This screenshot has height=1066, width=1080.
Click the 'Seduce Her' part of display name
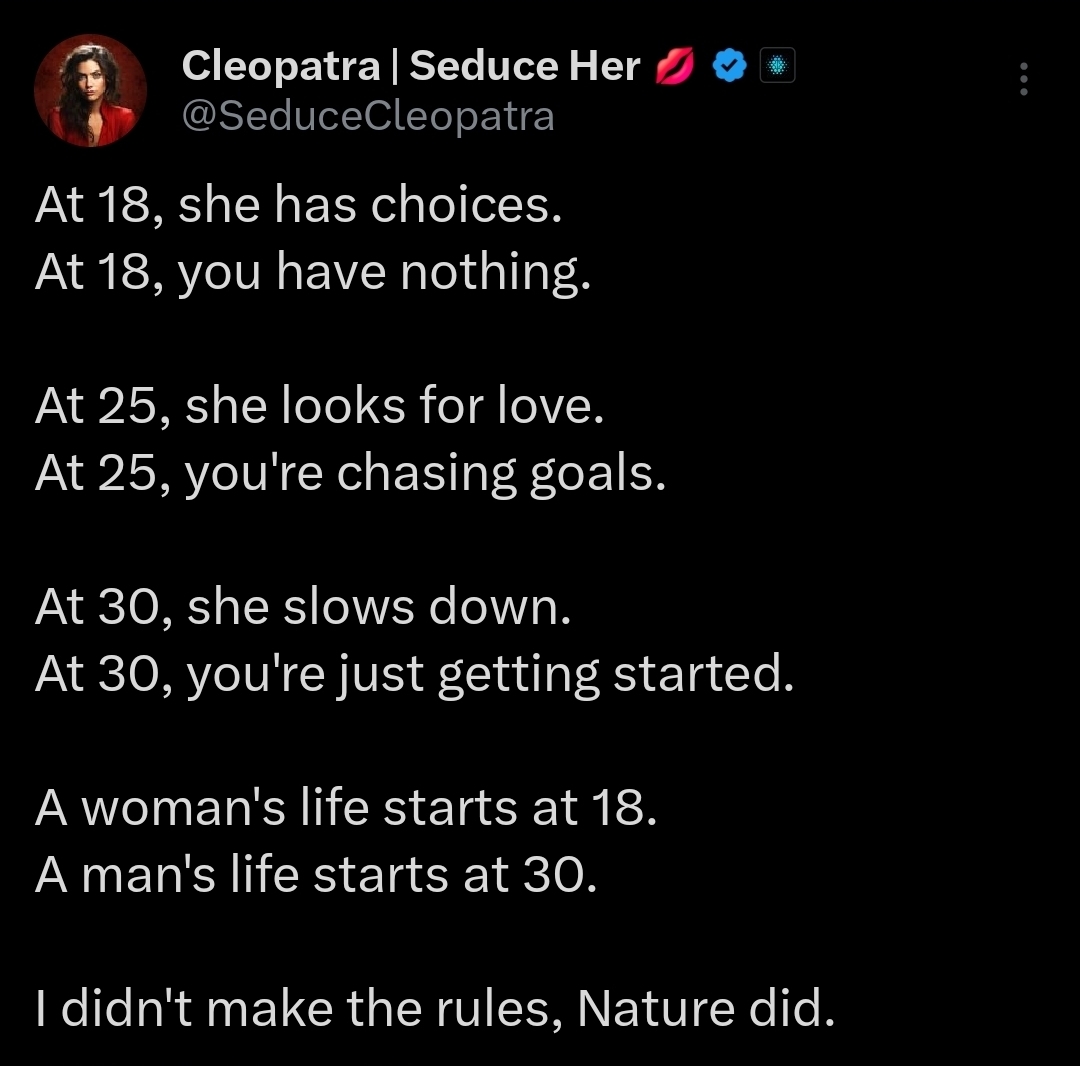[x=524, y=66]
